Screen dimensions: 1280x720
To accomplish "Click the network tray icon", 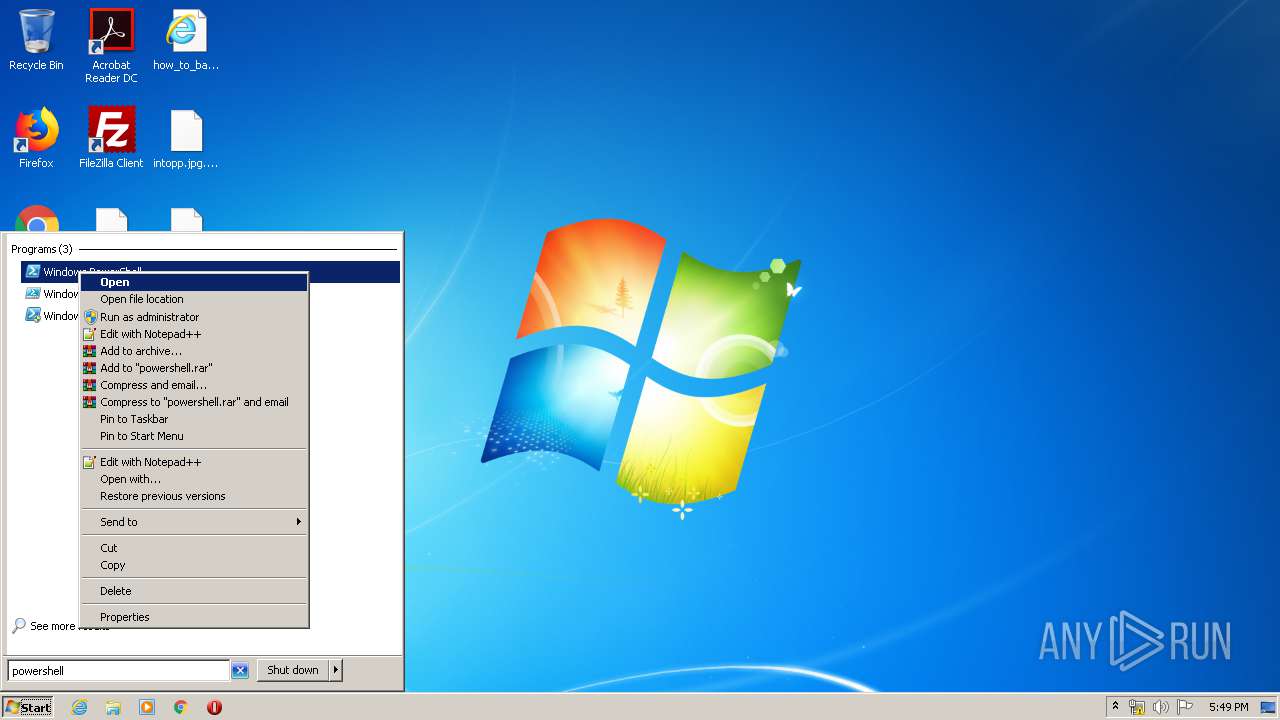I will 1137,707.
